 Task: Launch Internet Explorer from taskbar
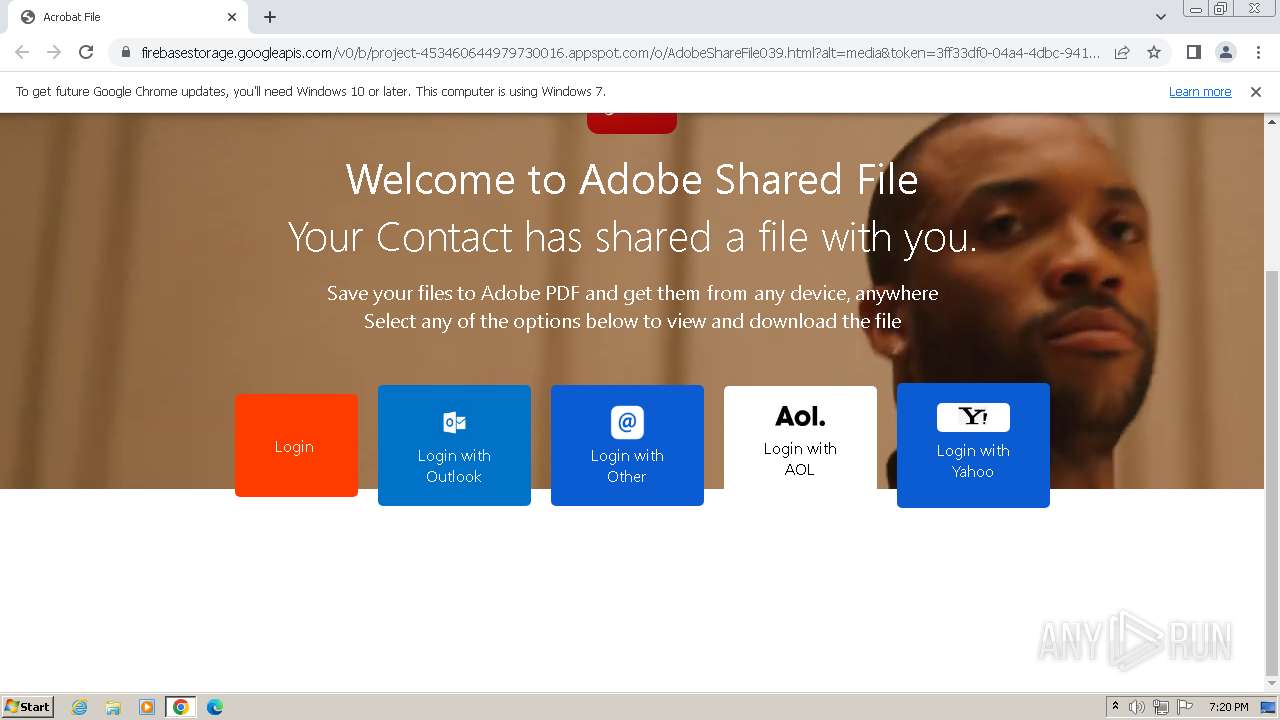click(79, 707)
